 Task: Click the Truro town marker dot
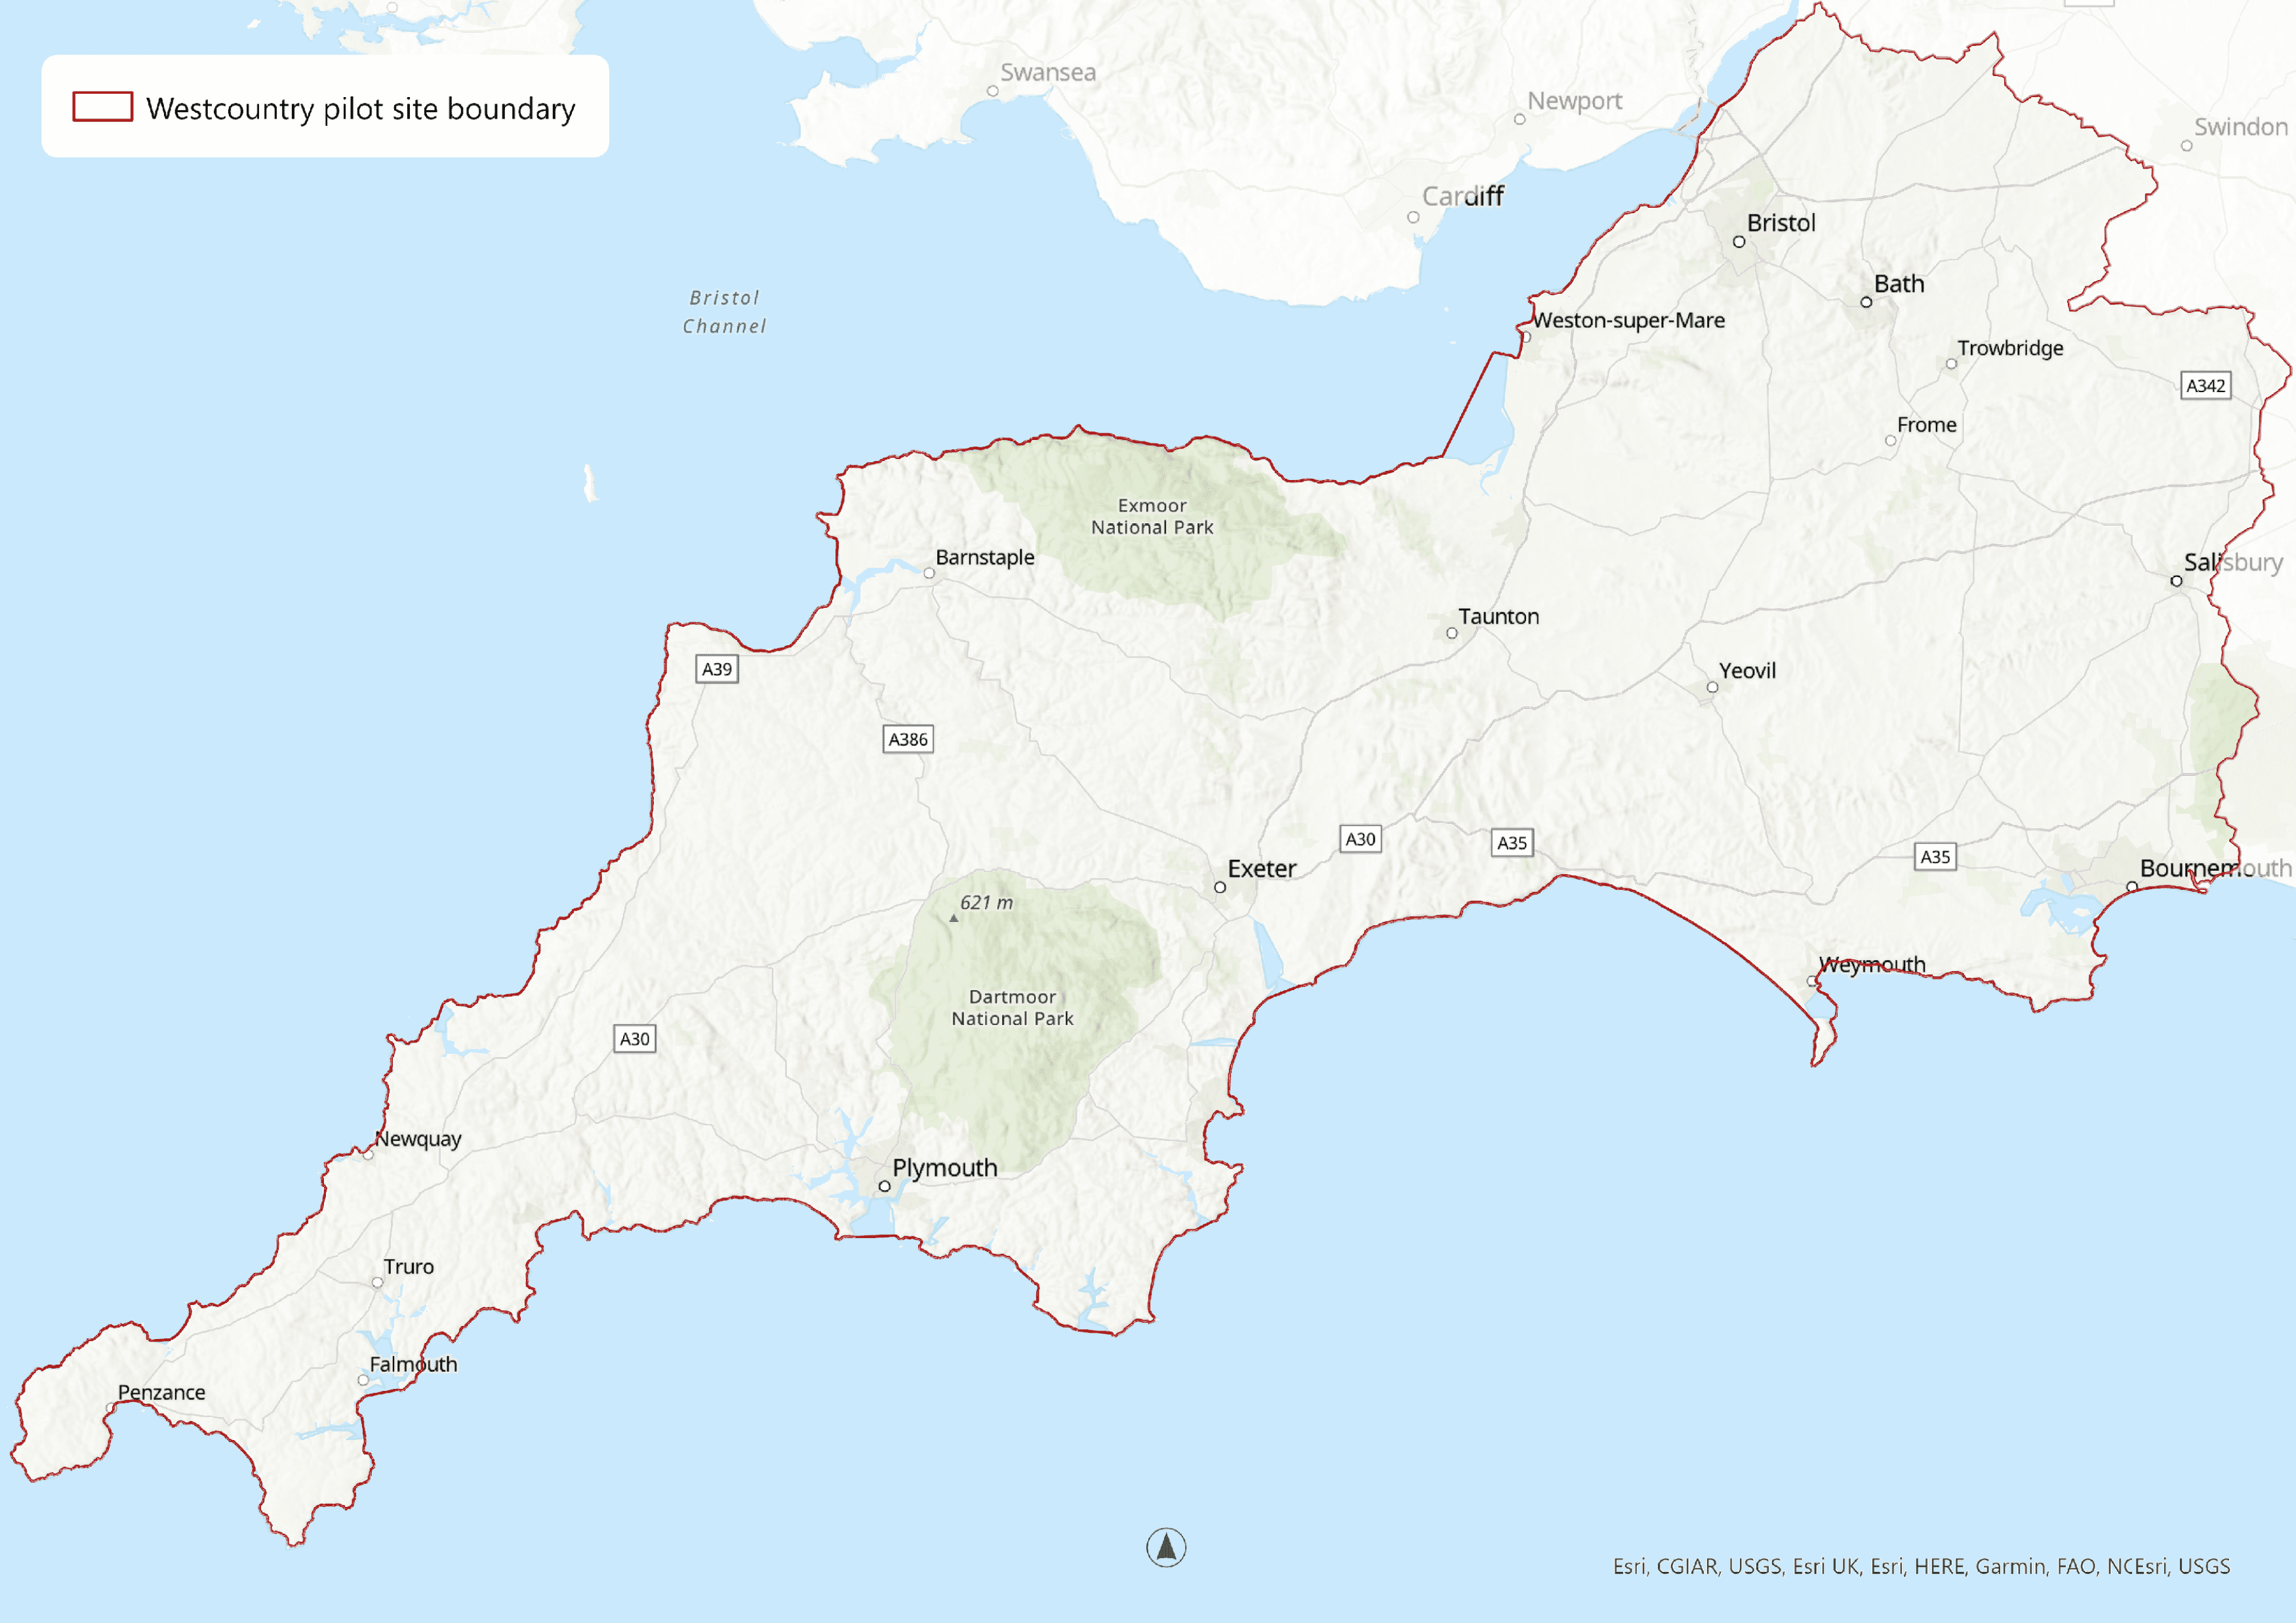tap(377, 1282)
